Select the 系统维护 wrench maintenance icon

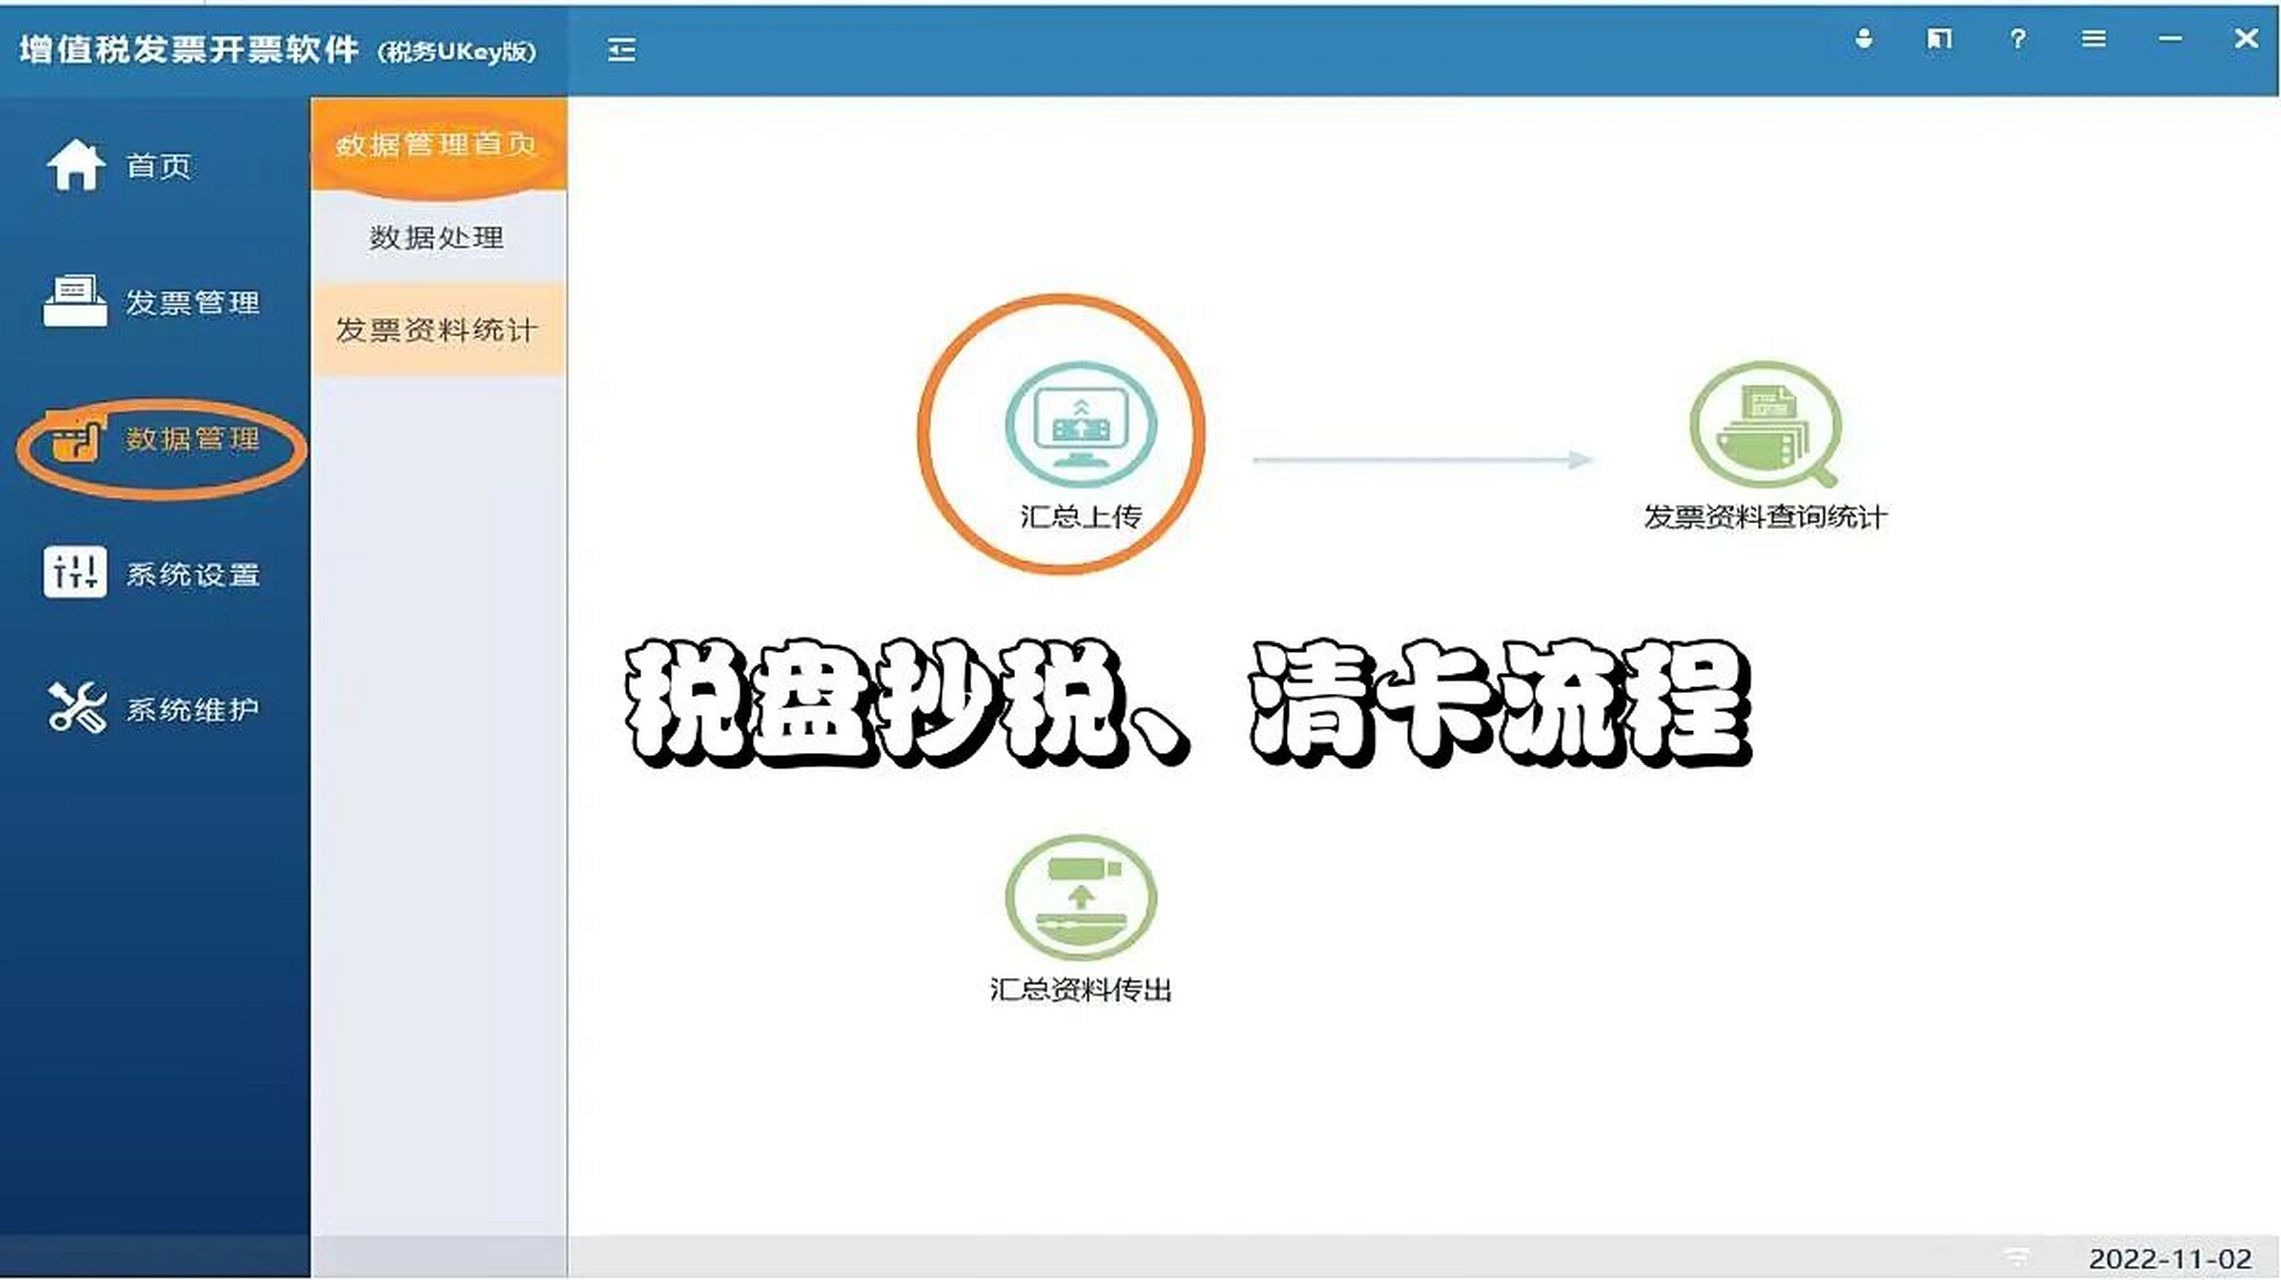[x=73, y=707]
